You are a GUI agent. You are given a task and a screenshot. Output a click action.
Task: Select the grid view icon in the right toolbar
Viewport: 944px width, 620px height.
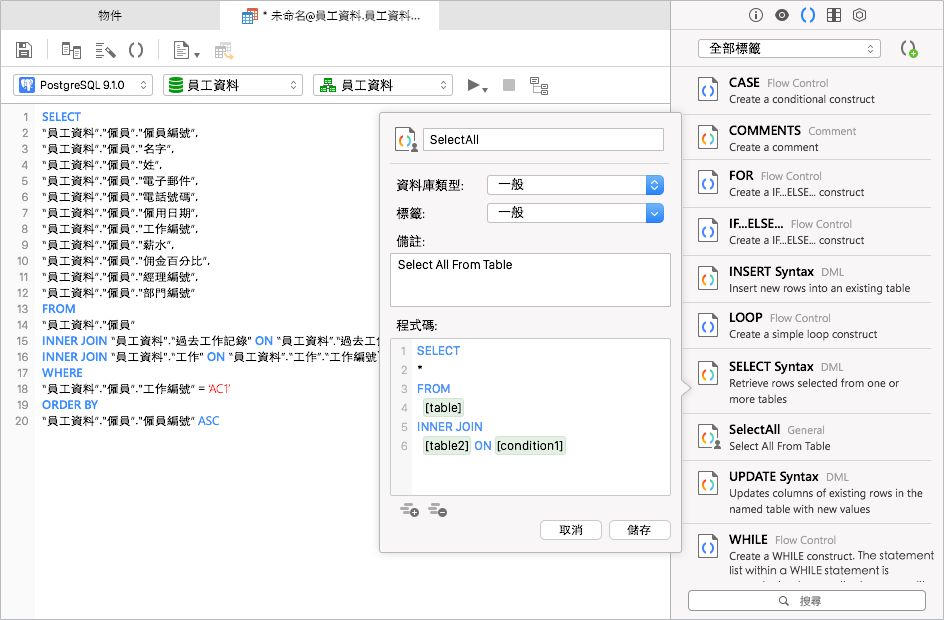pyautogui.click(x=834, y=15)
